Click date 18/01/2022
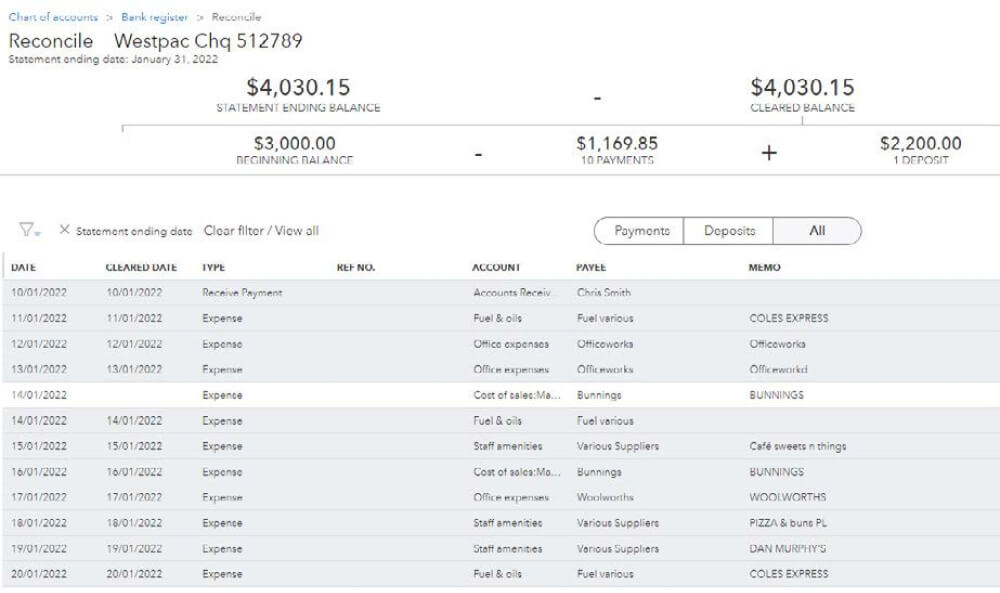The height and width of the screenshot is (593, 1000). [39, 523]
